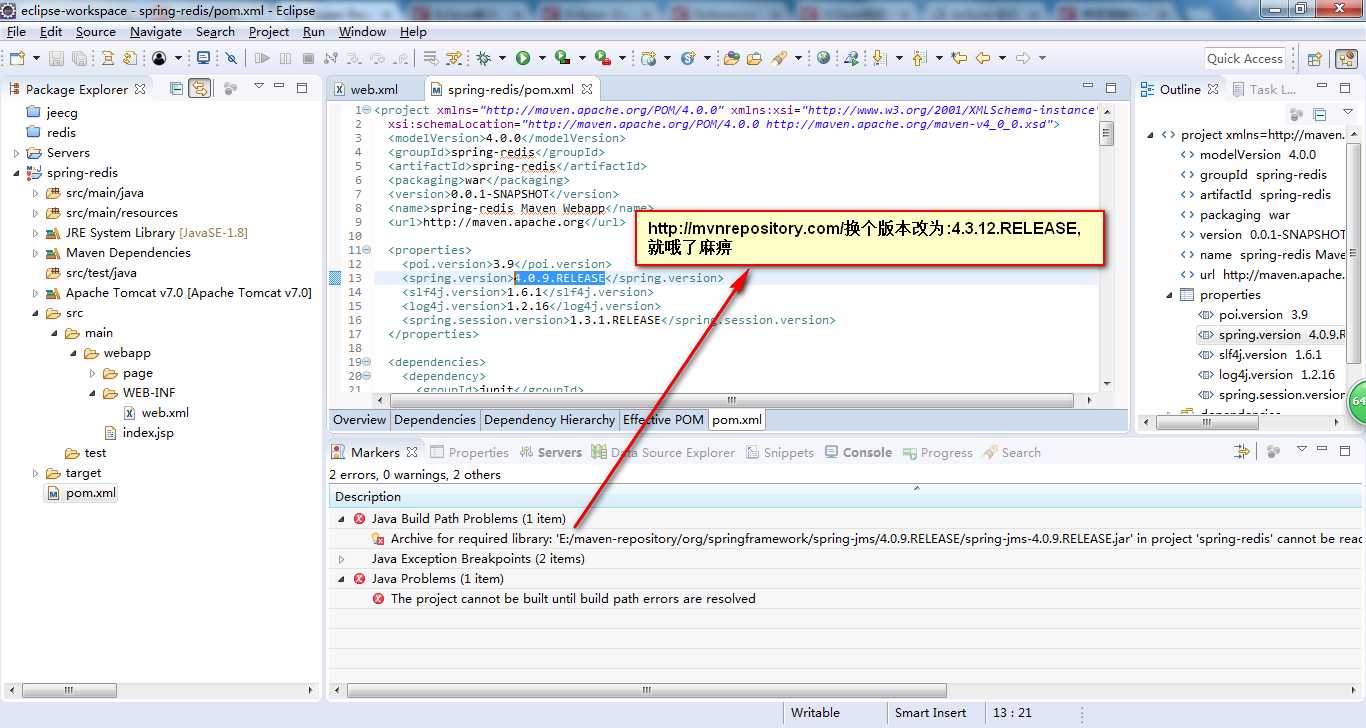Click the New file wizard toolbar icon
Image resolution: width=1366 pixels, height=728 pixels.
click(16, 58)
